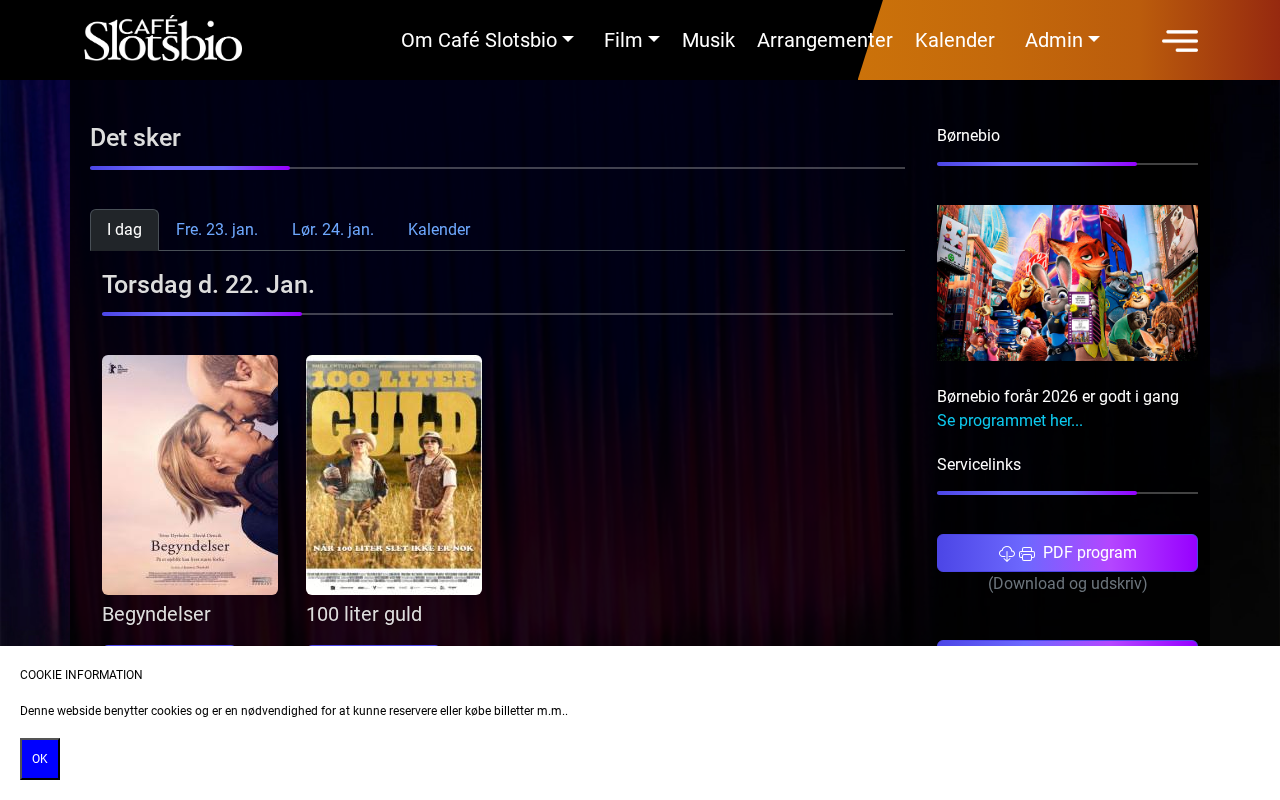This screenshot has height=800, width=1280.
Task: Select the Kalender tab under Det sker
Action: click(439, 230)
